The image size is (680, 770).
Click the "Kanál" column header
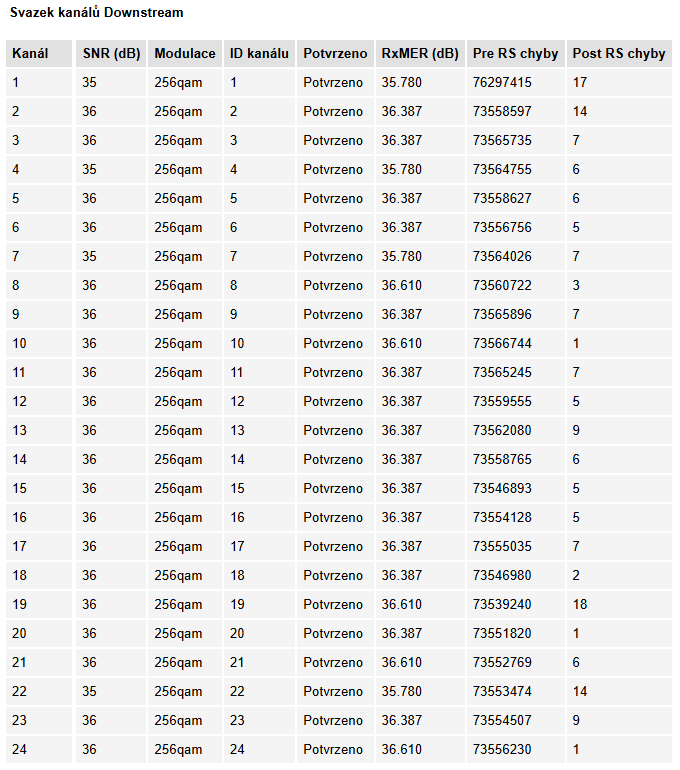click(30, 54)
